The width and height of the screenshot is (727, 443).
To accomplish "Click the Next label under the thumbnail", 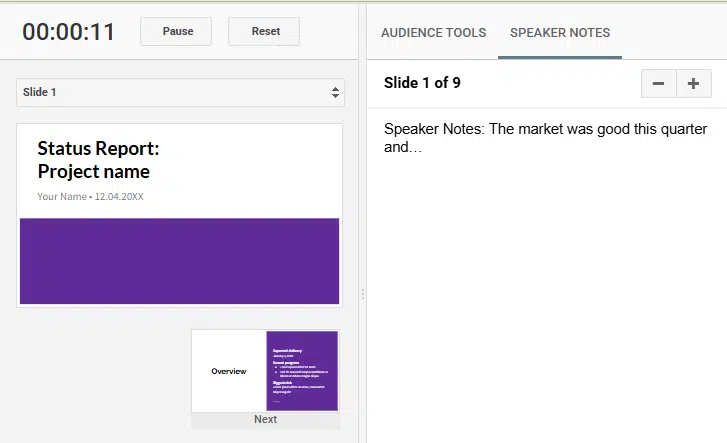I will [265, 420].
